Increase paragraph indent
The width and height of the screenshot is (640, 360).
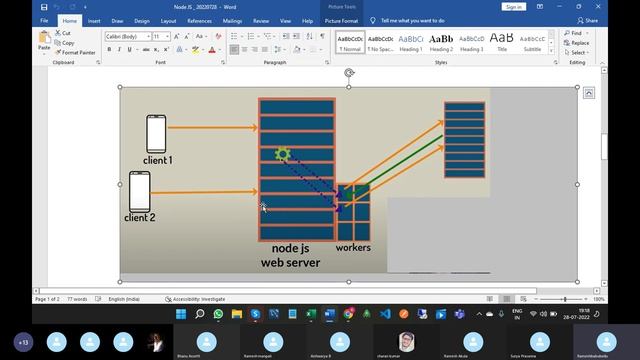pyautogui.click(x=297, y=36)
